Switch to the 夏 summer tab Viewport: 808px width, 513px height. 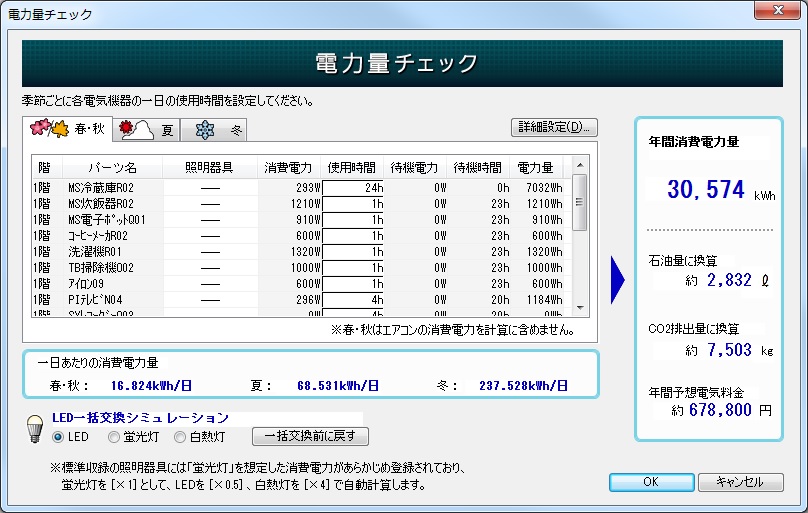coord(146,130)
